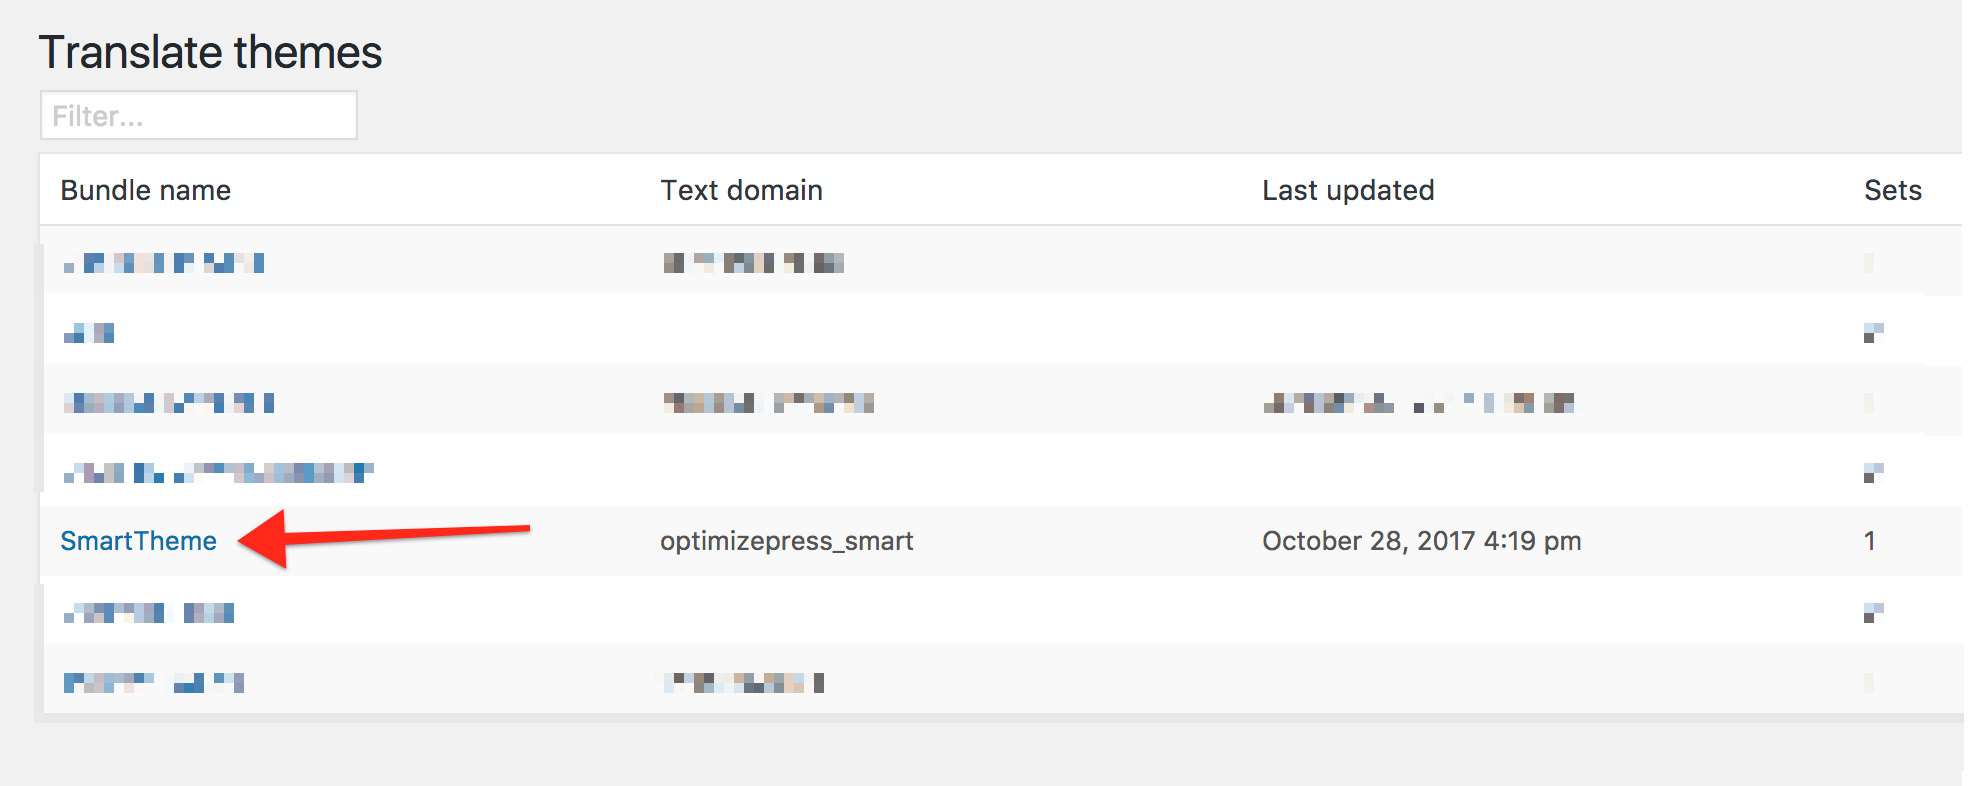Screen dimensions: 1988x786
Task: Open the SmartTheme translation bundle
Action: click(x=138, y=540)
